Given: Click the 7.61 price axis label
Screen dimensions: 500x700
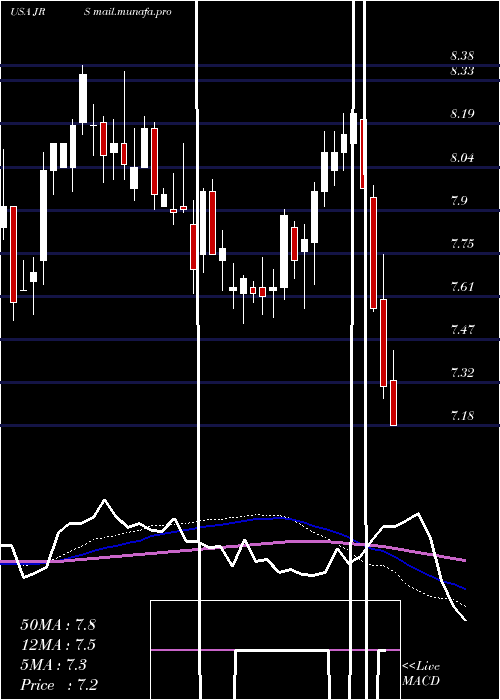Looking at the screenshot, I should [462, 287].
